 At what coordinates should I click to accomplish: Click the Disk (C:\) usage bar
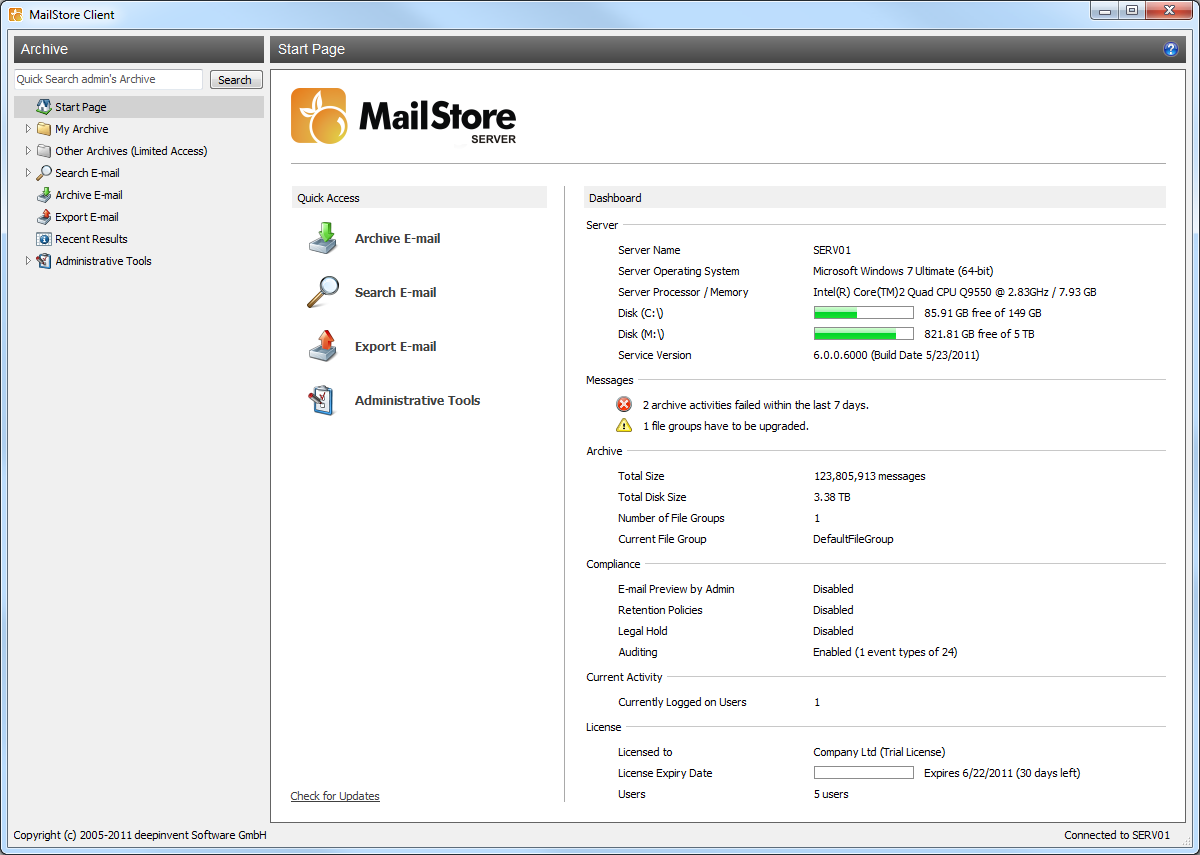(863, 313)
